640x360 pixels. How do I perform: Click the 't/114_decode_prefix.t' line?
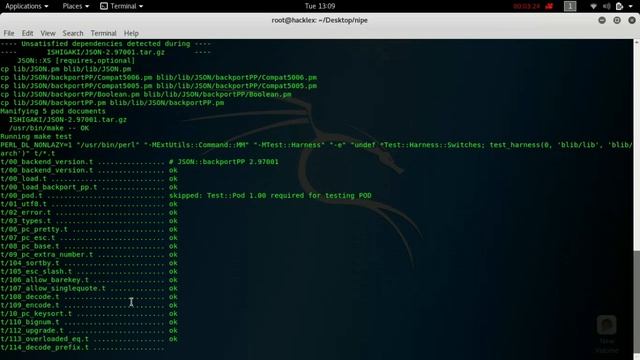coord(82,347)
